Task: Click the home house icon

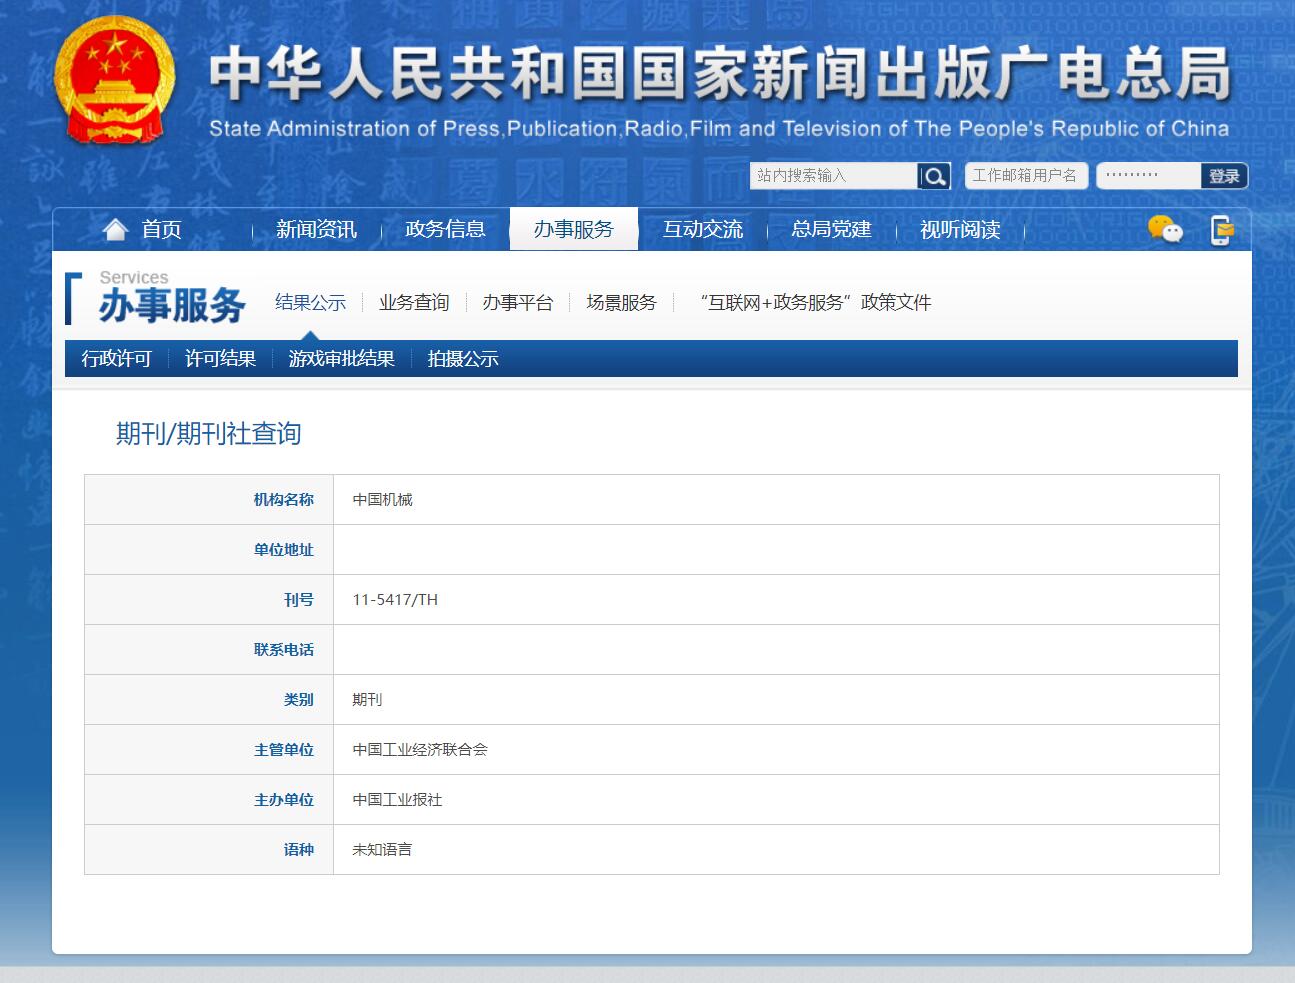Action: tap(116, 229)
